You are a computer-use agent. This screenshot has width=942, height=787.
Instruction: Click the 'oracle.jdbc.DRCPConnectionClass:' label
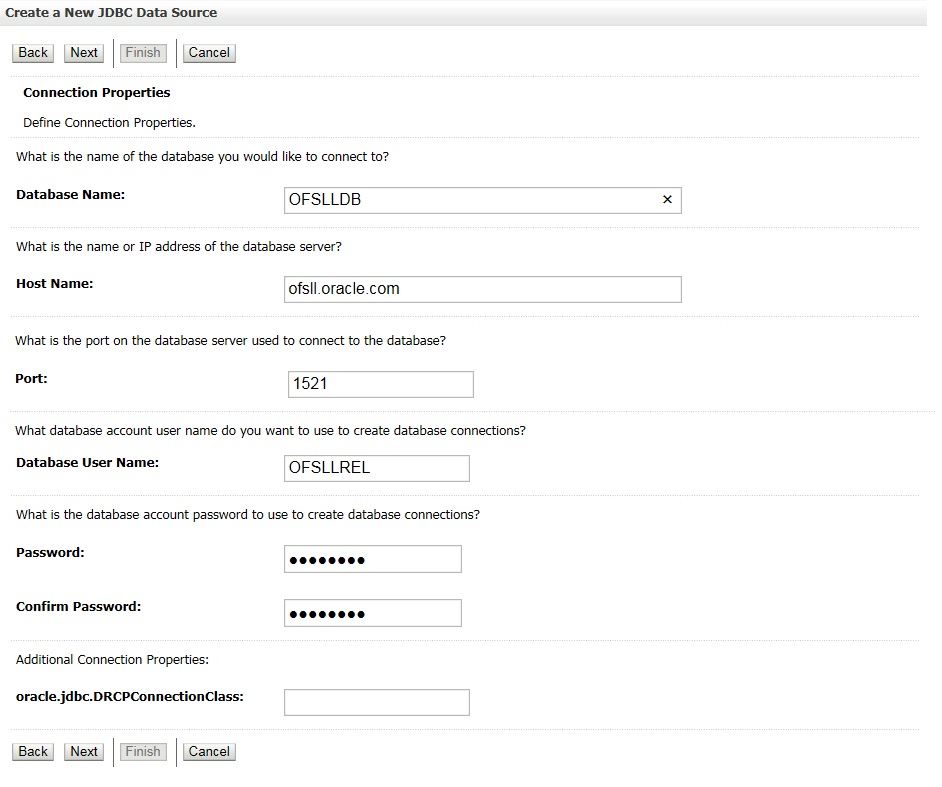[x=130, y=697]
